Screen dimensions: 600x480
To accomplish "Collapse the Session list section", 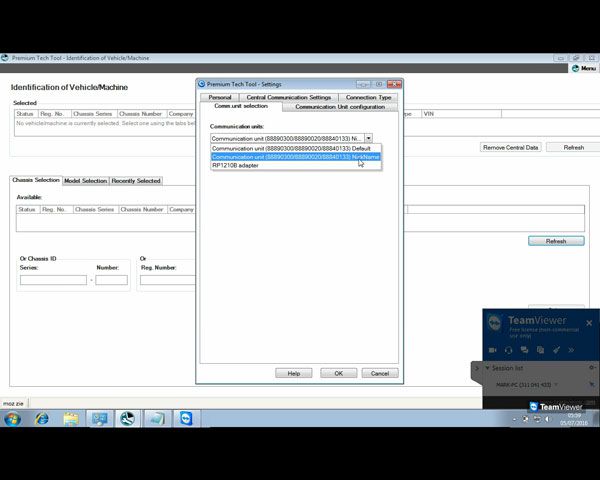I will (x=487, y=368).
